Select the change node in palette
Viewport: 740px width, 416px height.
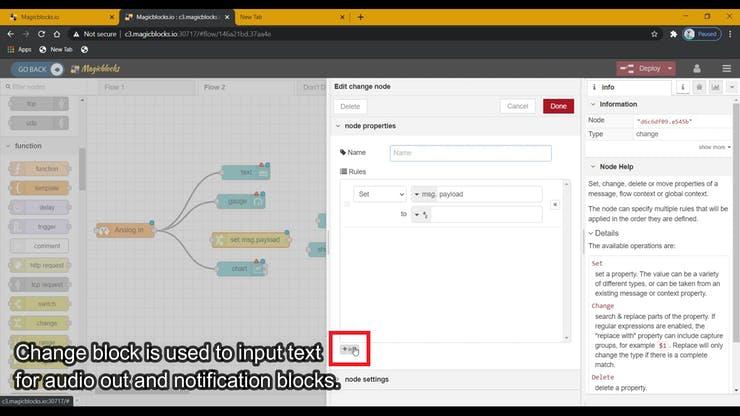40,323
